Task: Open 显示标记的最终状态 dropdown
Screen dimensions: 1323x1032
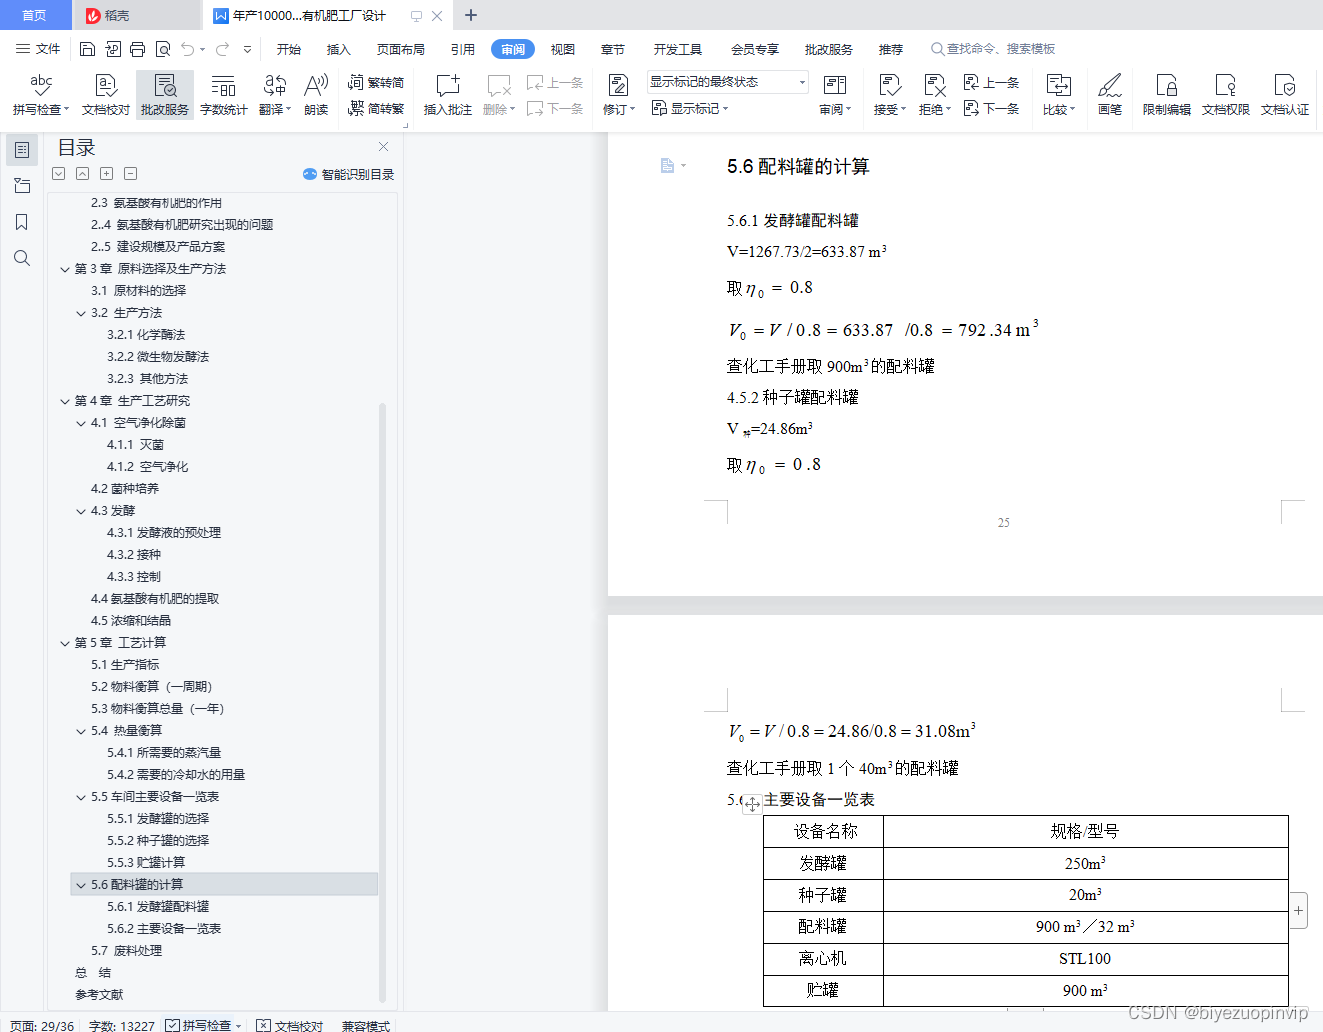Action: coord(727,82)
